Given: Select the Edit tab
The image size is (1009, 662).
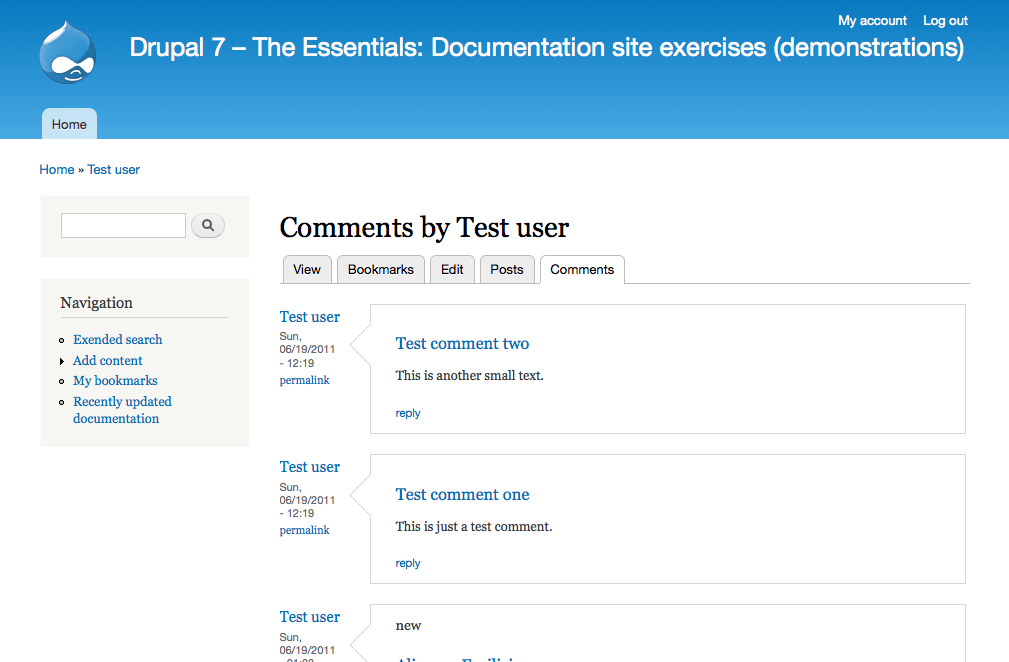Looking at the screenshot, I should pos(452,269).
